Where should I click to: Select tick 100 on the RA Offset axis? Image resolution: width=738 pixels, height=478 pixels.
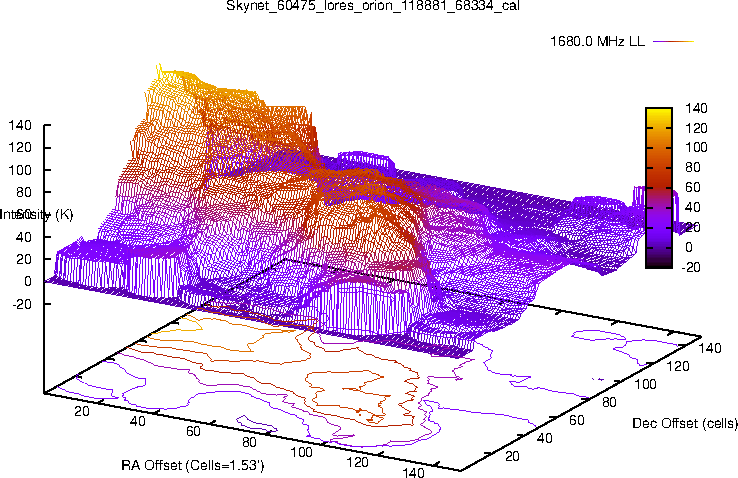301,452
